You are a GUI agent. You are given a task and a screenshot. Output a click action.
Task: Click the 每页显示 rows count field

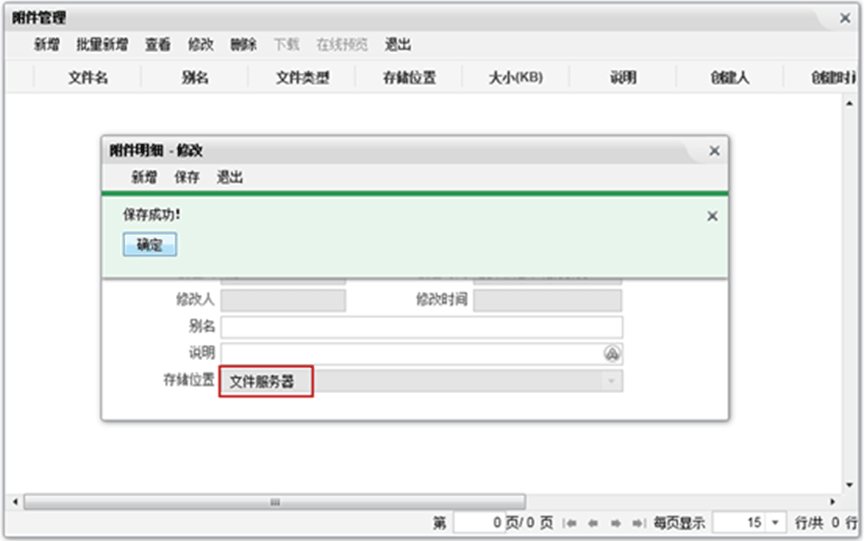pyautogui.click(x=738, y=522)
